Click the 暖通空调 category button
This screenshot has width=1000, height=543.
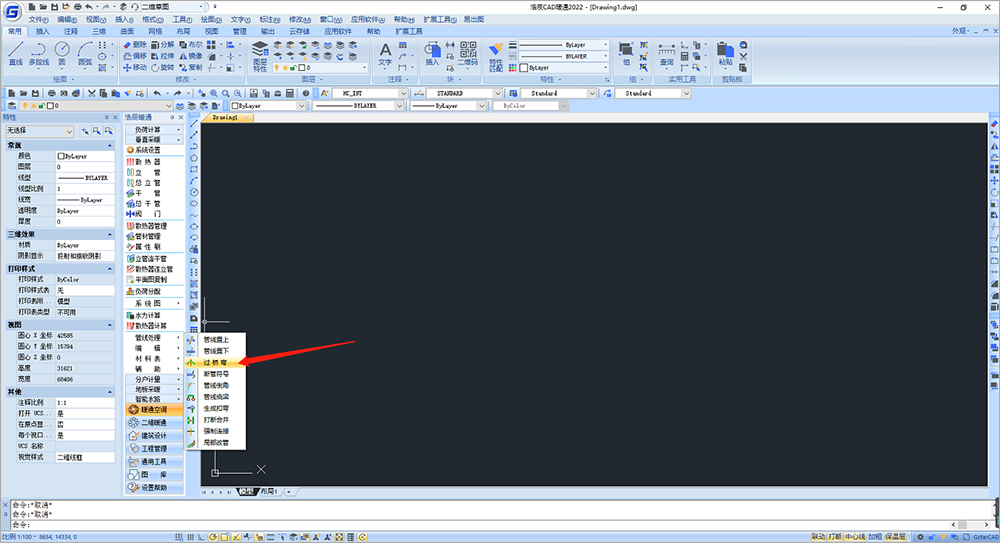coord(154,410)
